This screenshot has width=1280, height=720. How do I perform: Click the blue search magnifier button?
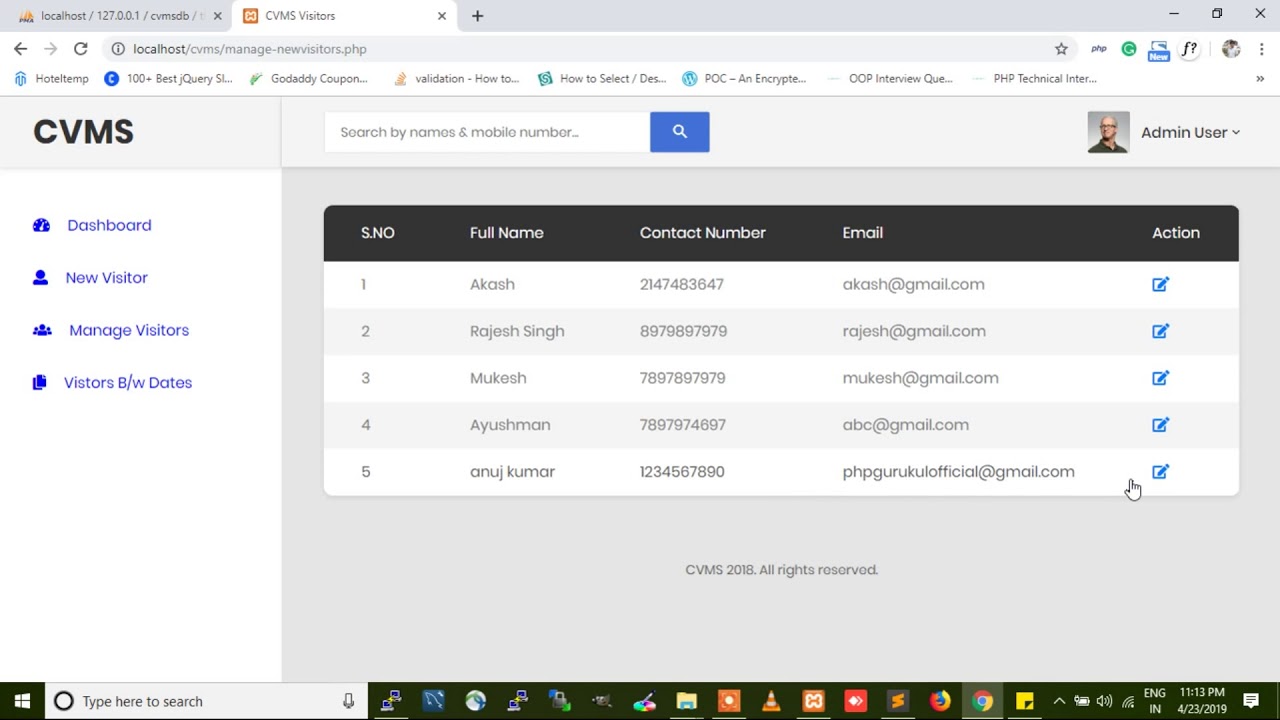pyautogui.click(x=679, y=132)
